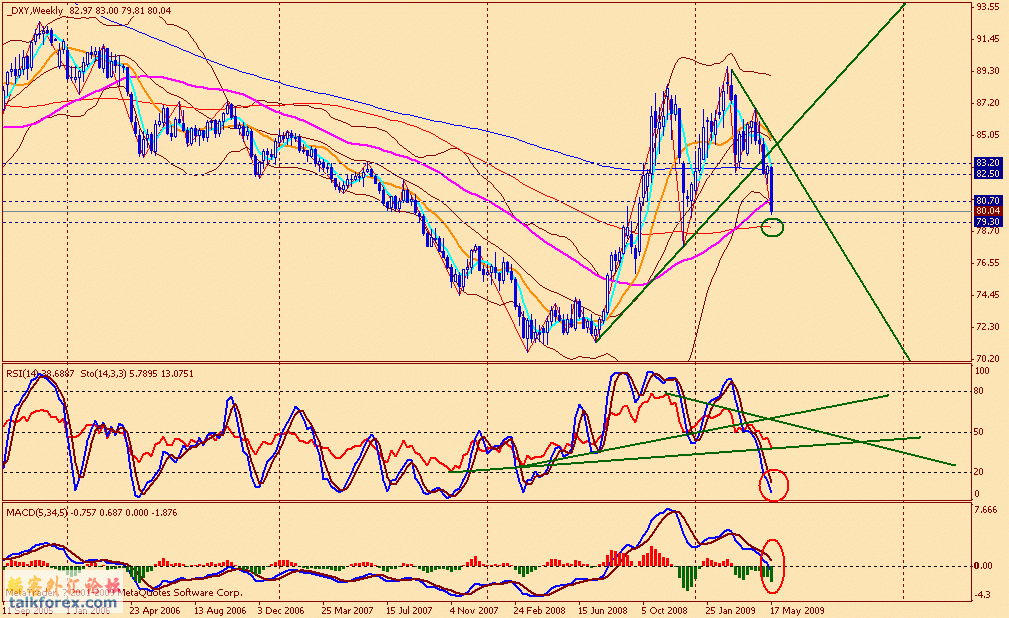Click the 23 Apr 2006 date label

point(155,610)
